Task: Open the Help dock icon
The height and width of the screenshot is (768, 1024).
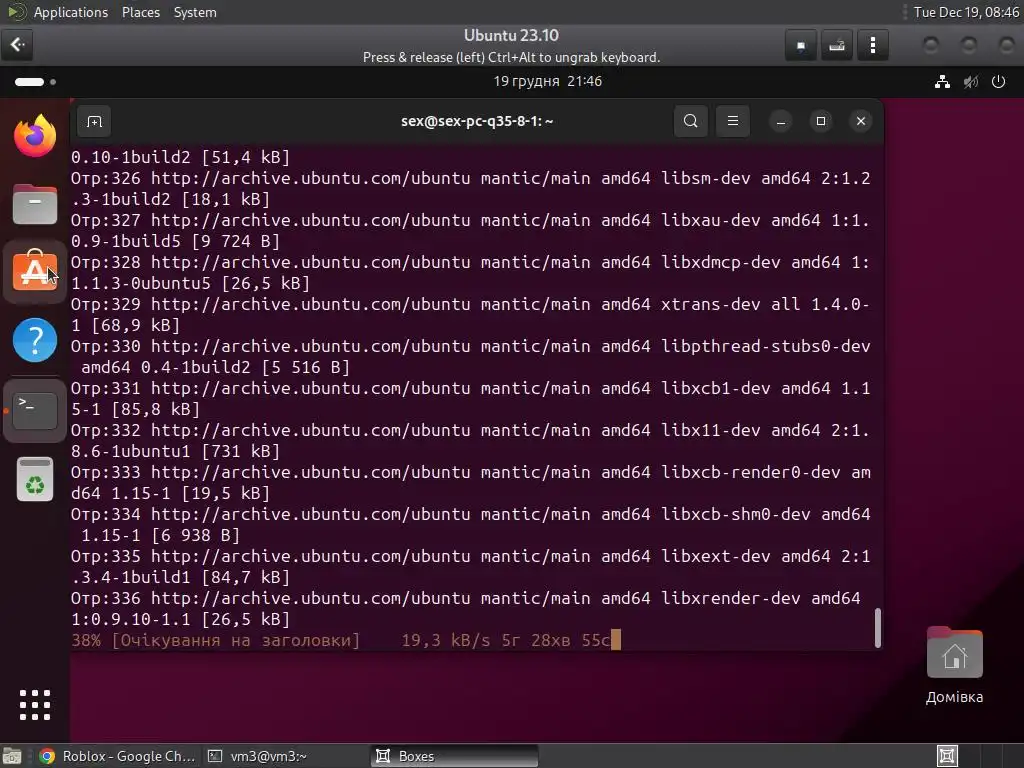Action: click(x=35, y=340)
